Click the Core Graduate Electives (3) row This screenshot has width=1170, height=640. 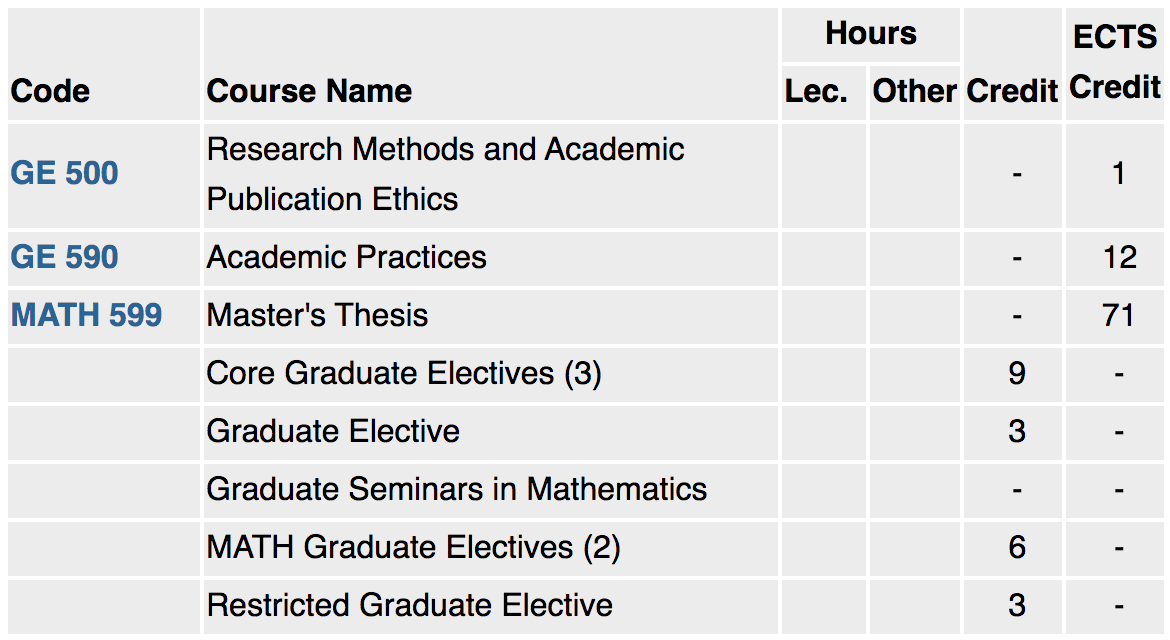pos(585,374)
